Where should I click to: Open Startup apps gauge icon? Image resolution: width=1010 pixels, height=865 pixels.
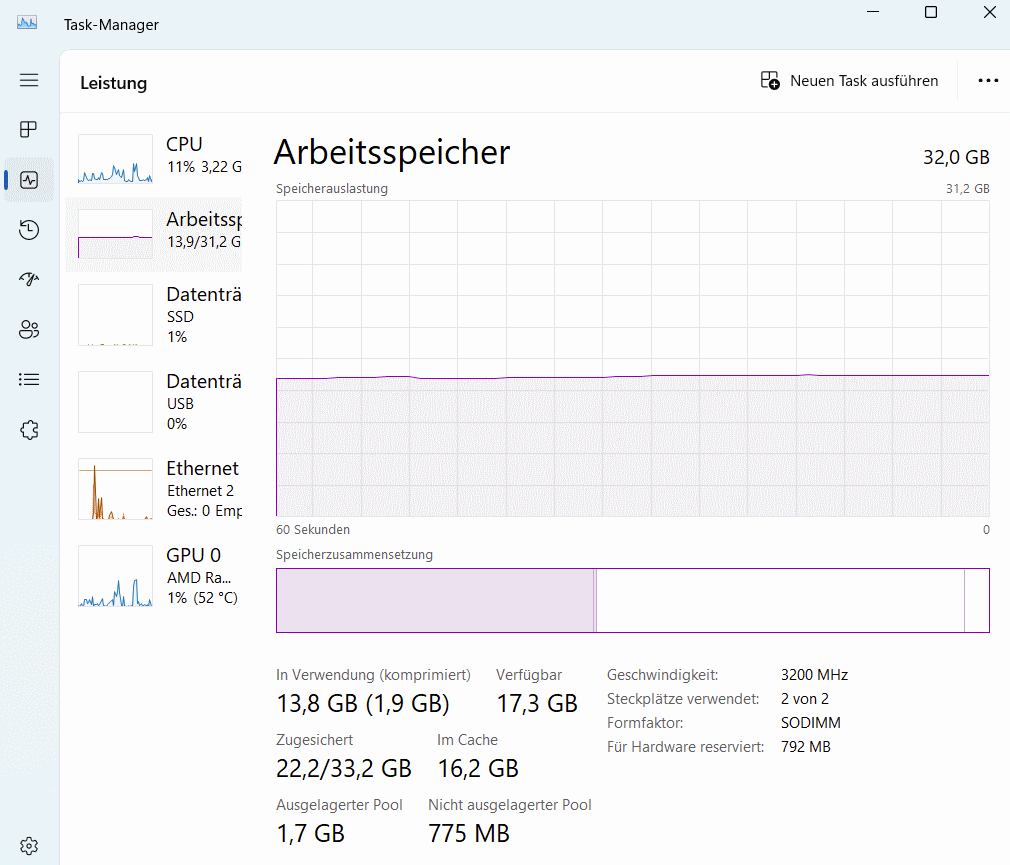29,280
